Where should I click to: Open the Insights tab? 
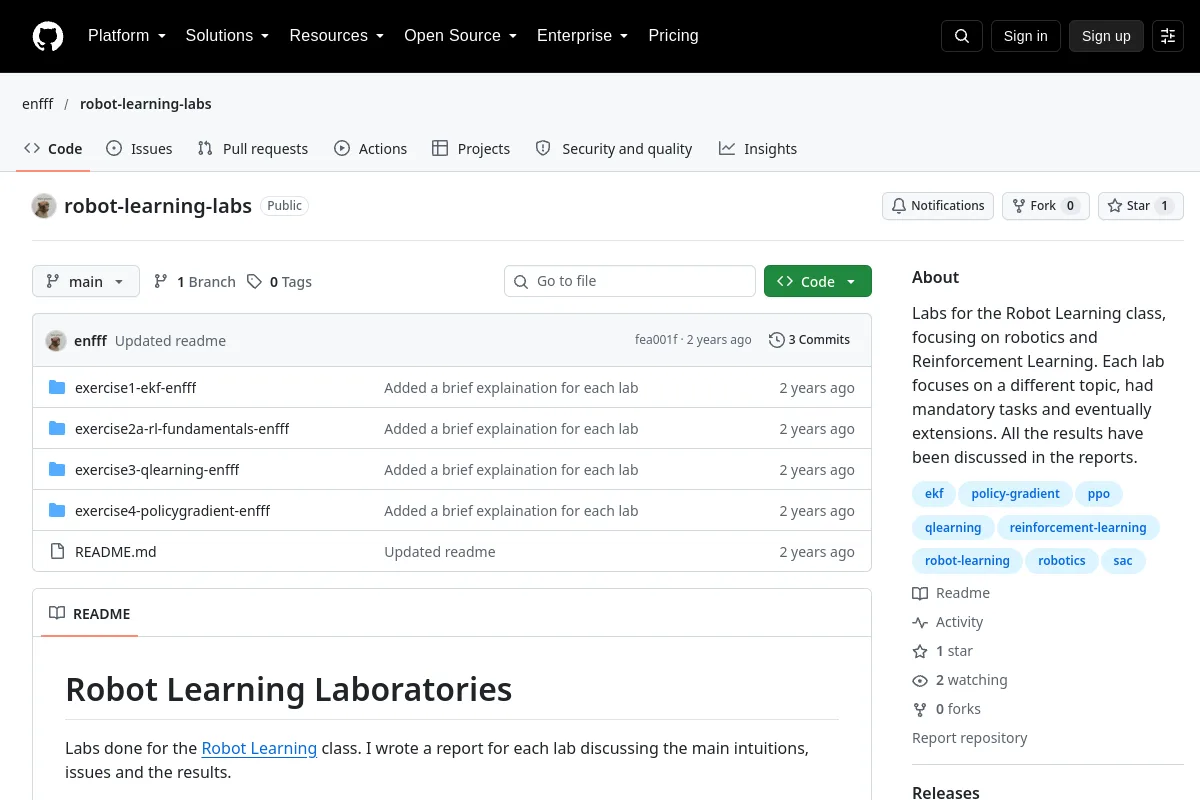758,149
